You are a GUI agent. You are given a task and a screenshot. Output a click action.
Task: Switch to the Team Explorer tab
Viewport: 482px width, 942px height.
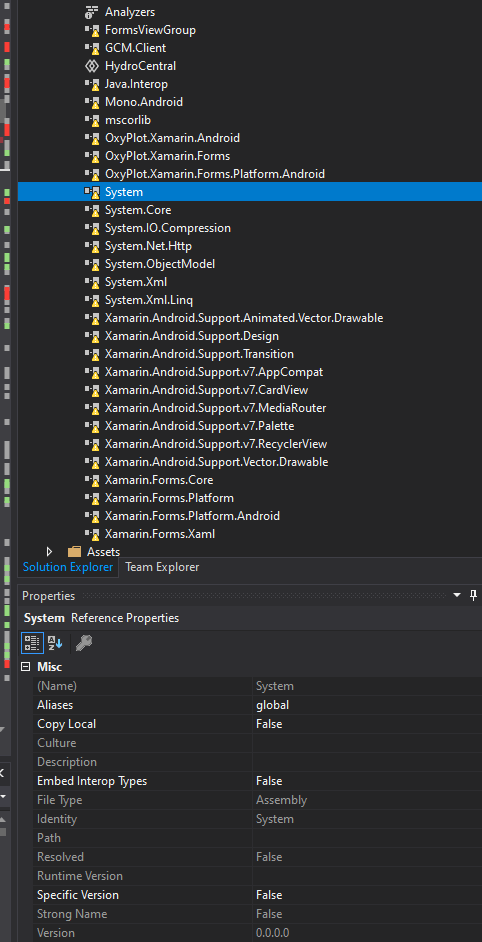click(x=162, y=567)
